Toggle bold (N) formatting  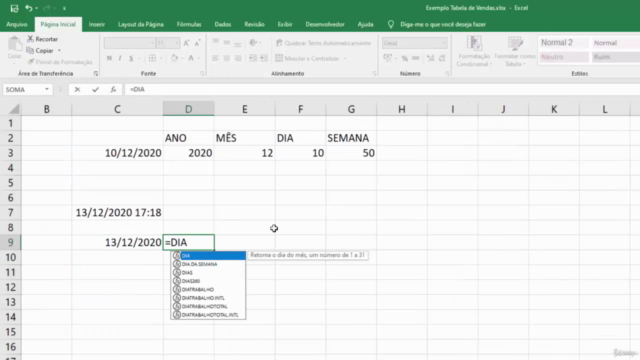109,58
